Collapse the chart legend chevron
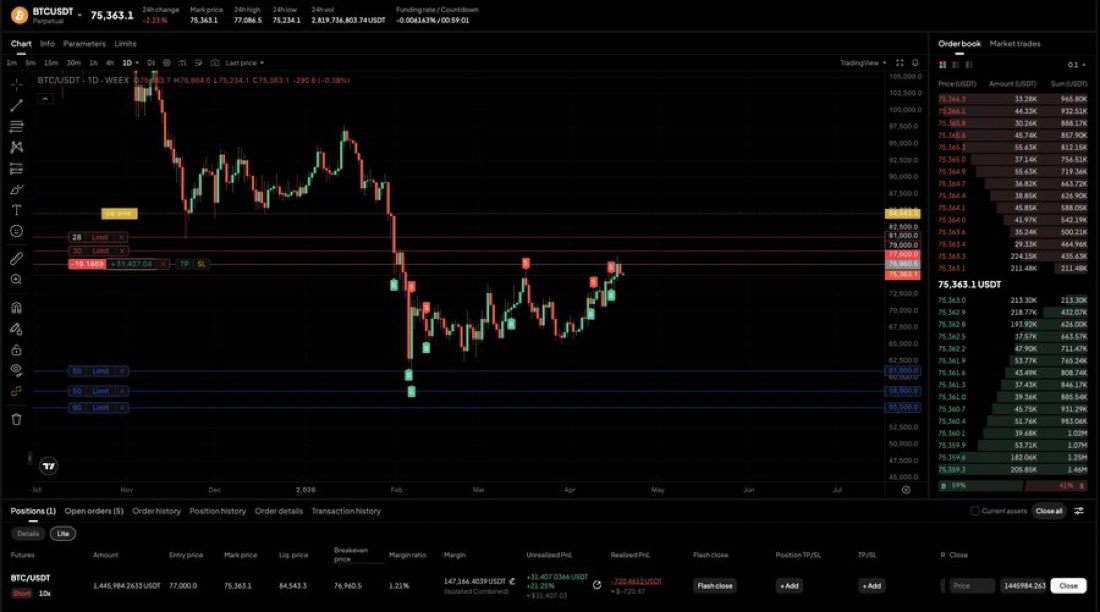 point(44,99)
